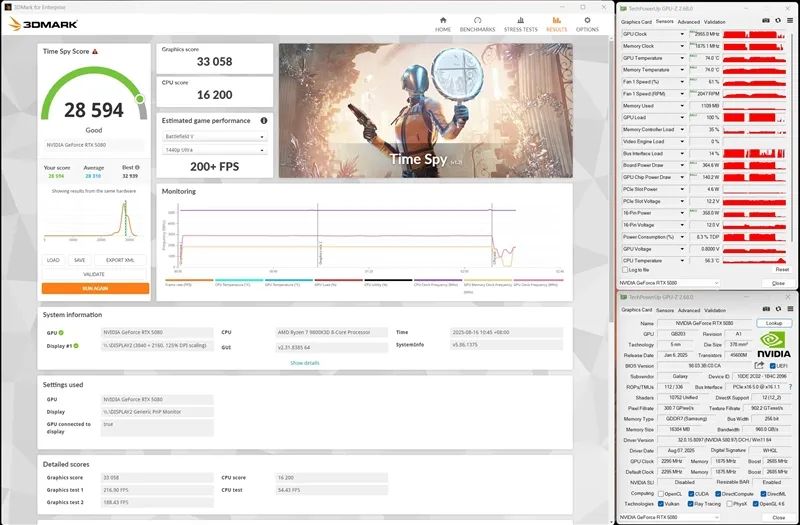Image resolution: width=800 pixels, height=525 pixels.
Task: Open the GPU selector in GPU-Z graphics card window
Action: tap(669, 517)
